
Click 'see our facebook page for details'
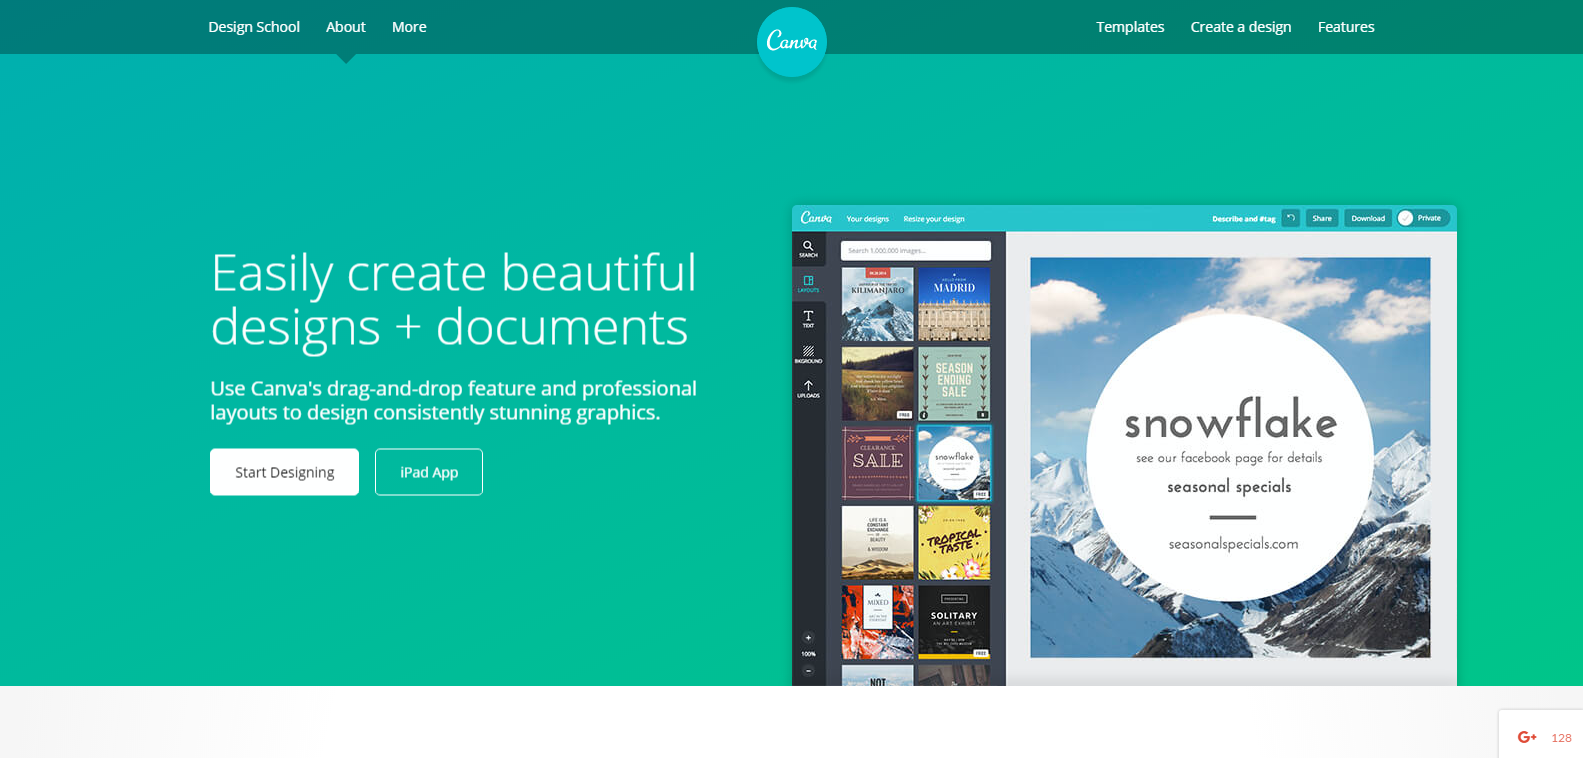(x=1229, y=458)
